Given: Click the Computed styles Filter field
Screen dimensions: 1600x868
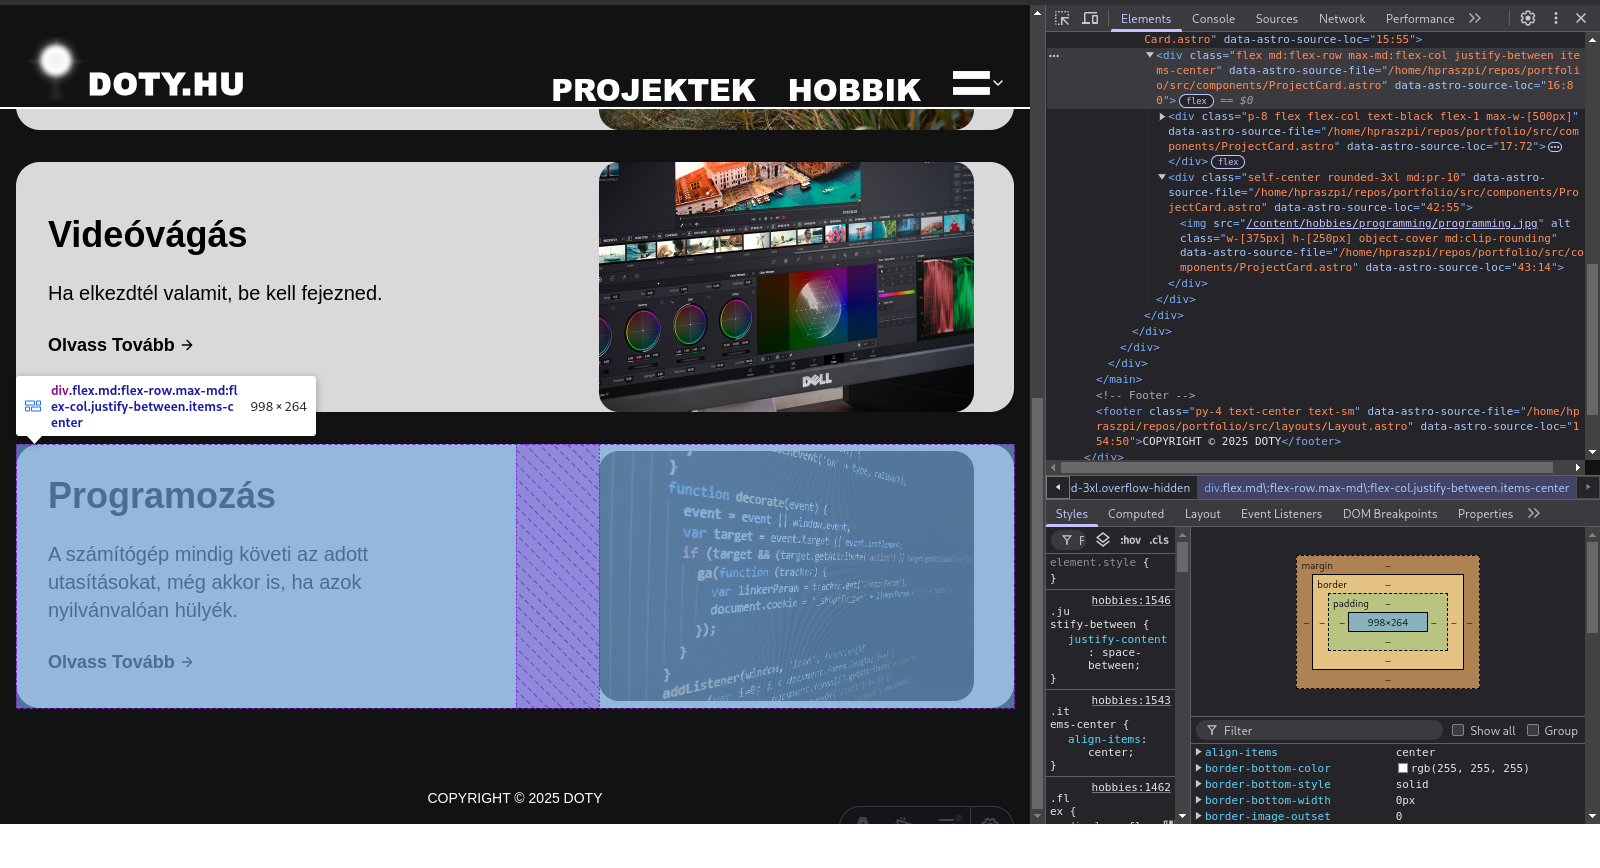Looking at the screenshot, I should tap(1320, 731).
